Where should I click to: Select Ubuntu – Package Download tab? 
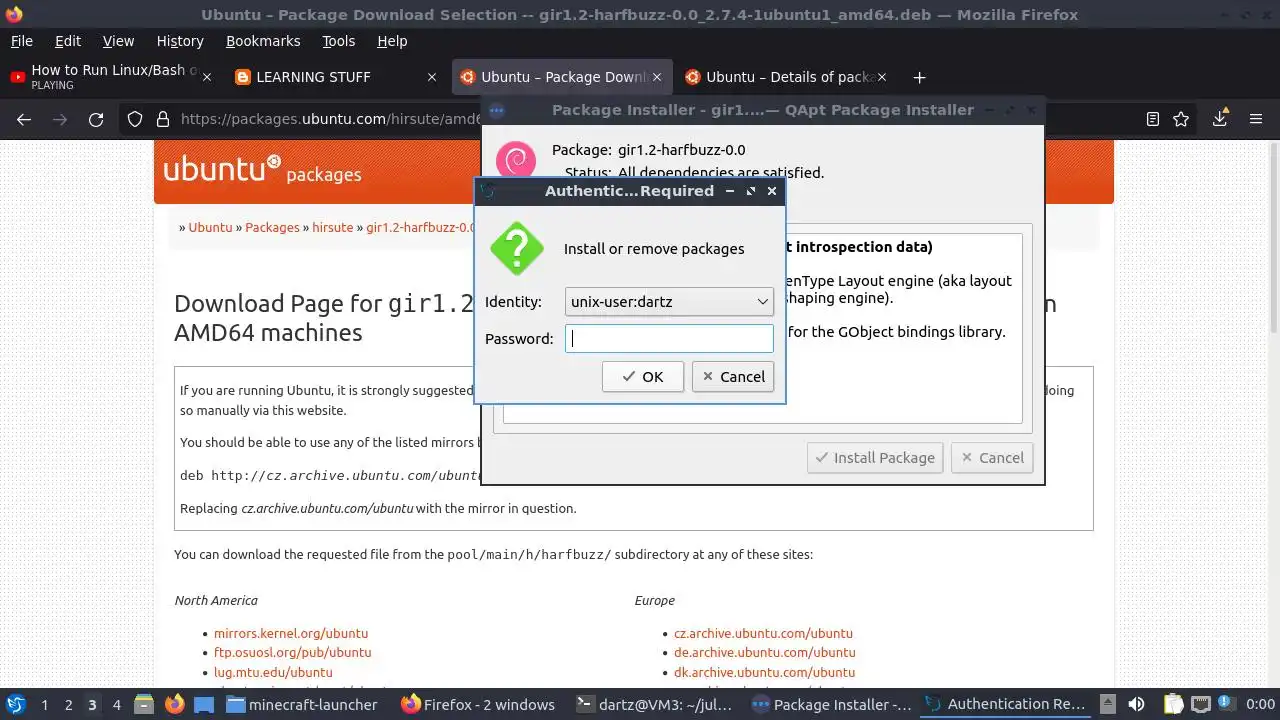(x=562, y=77)
